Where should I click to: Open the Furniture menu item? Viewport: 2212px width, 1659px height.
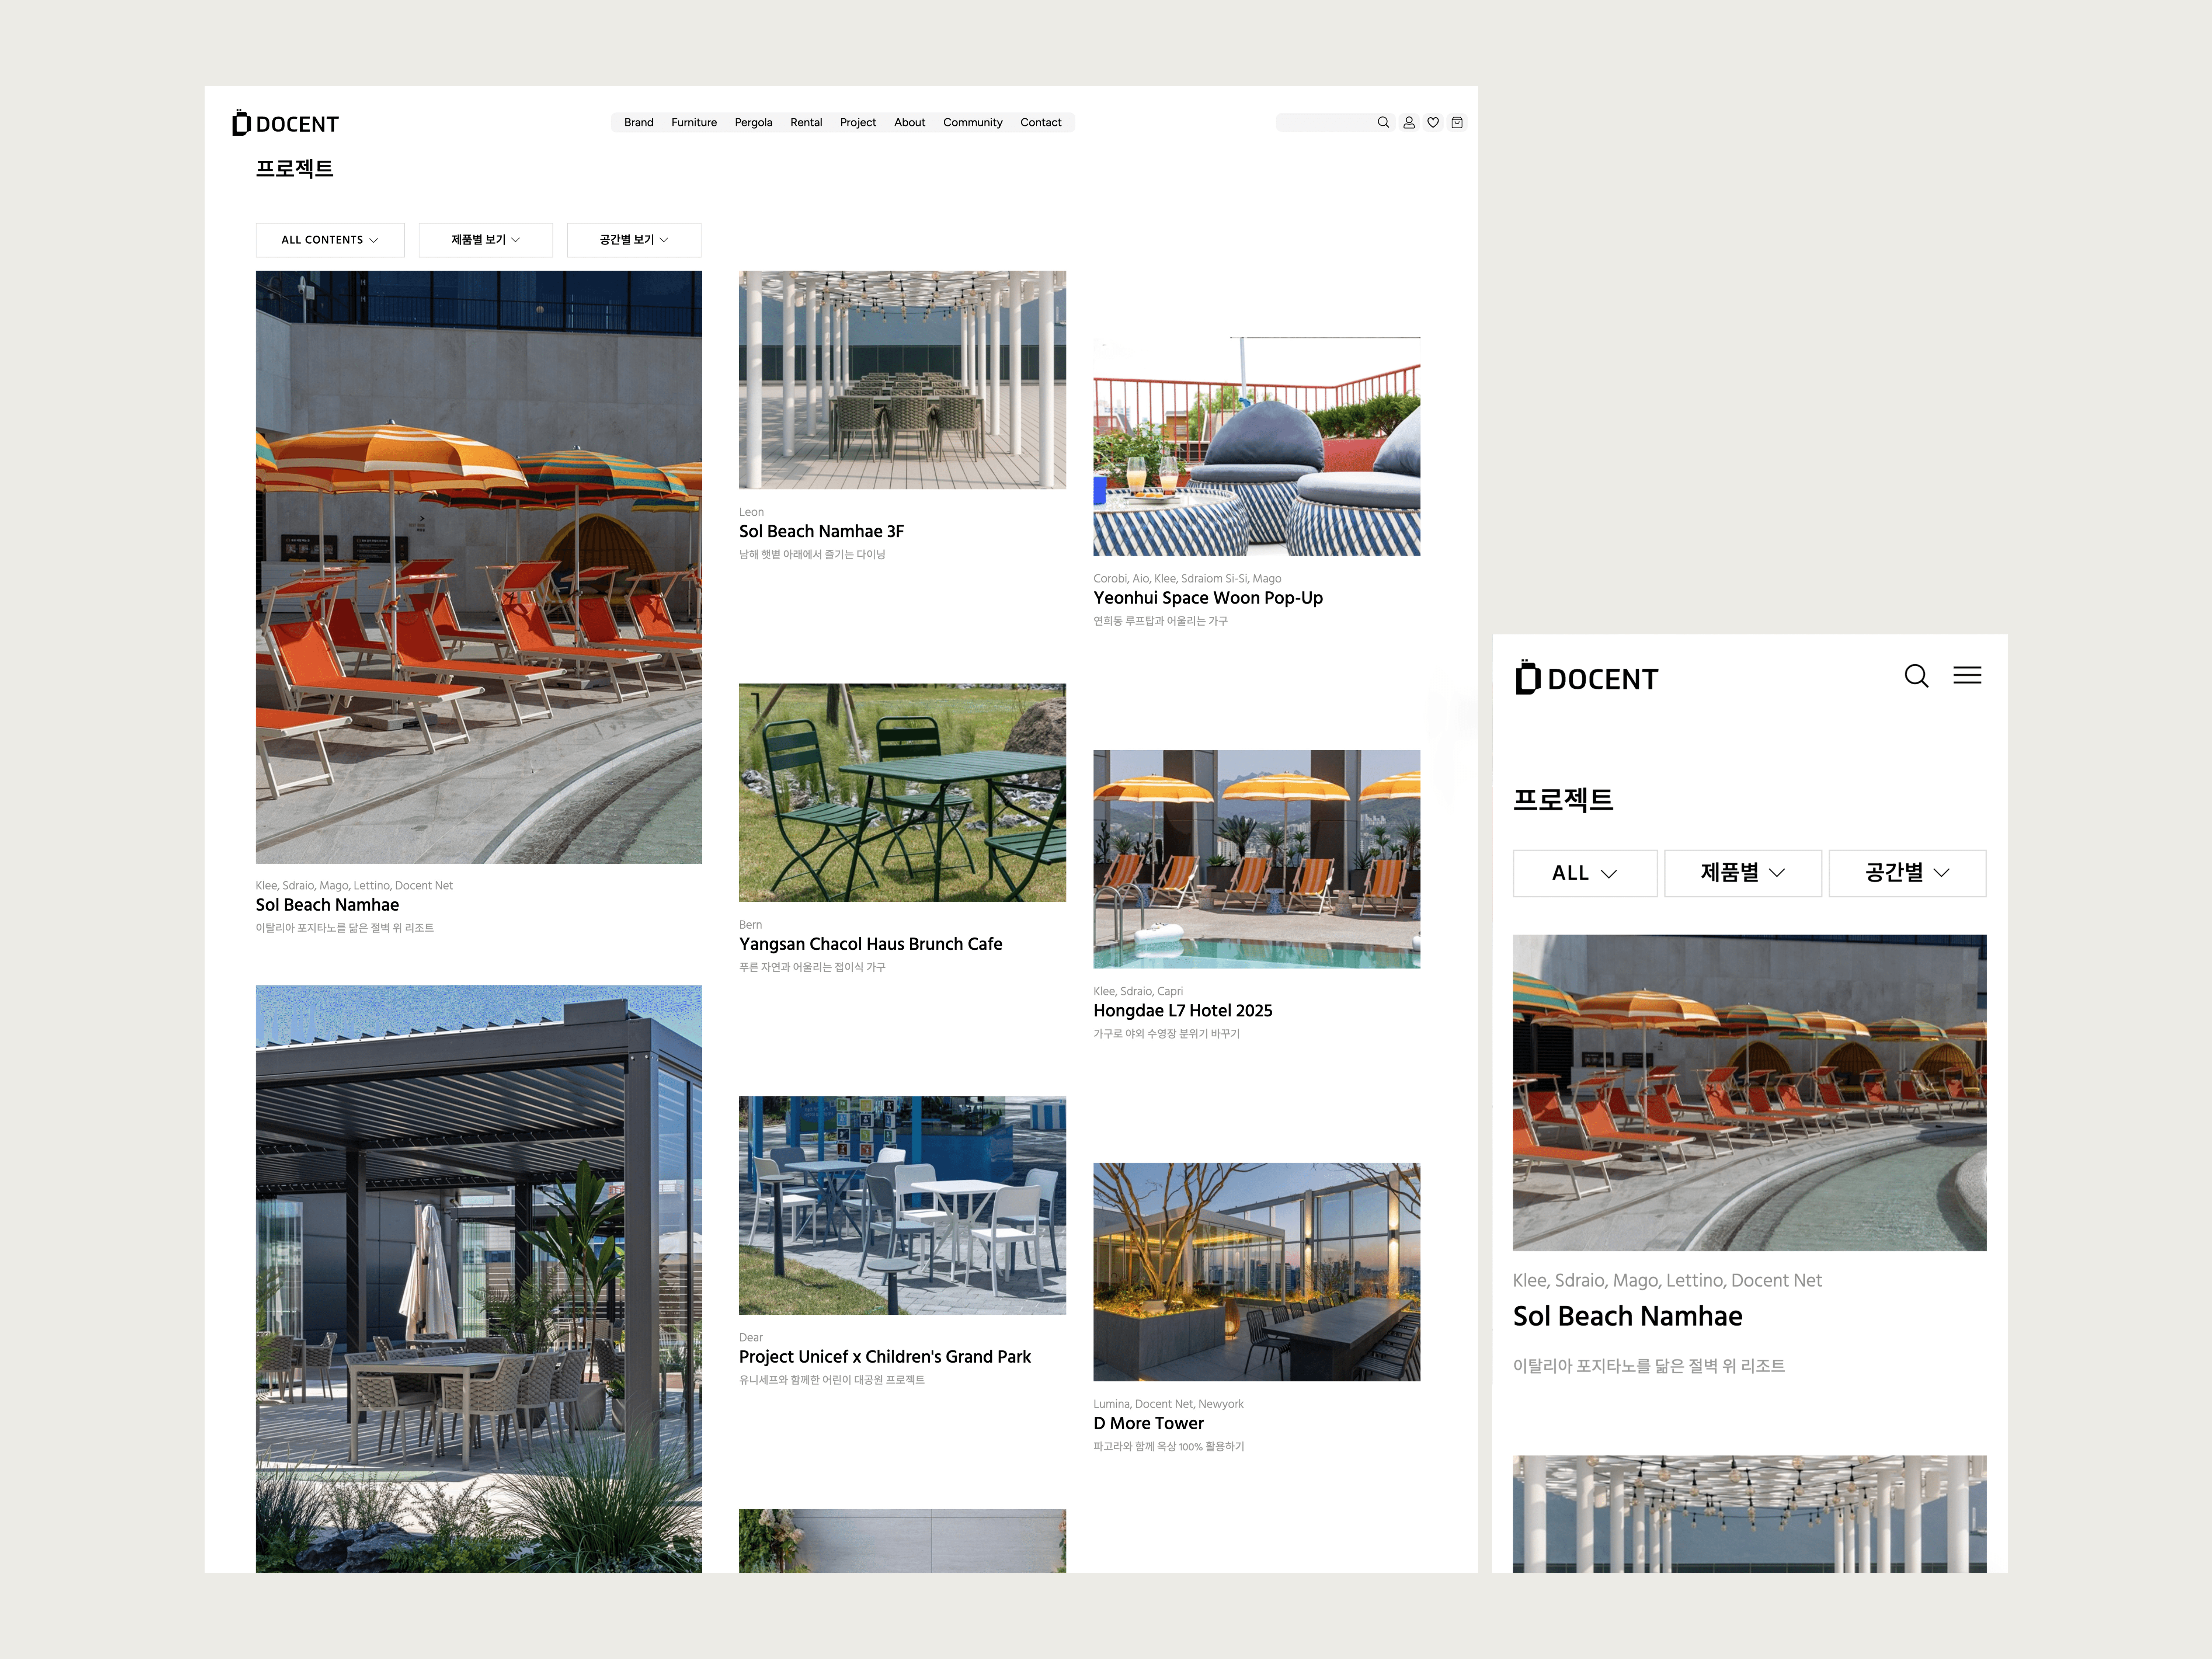(x=693, y=122)
